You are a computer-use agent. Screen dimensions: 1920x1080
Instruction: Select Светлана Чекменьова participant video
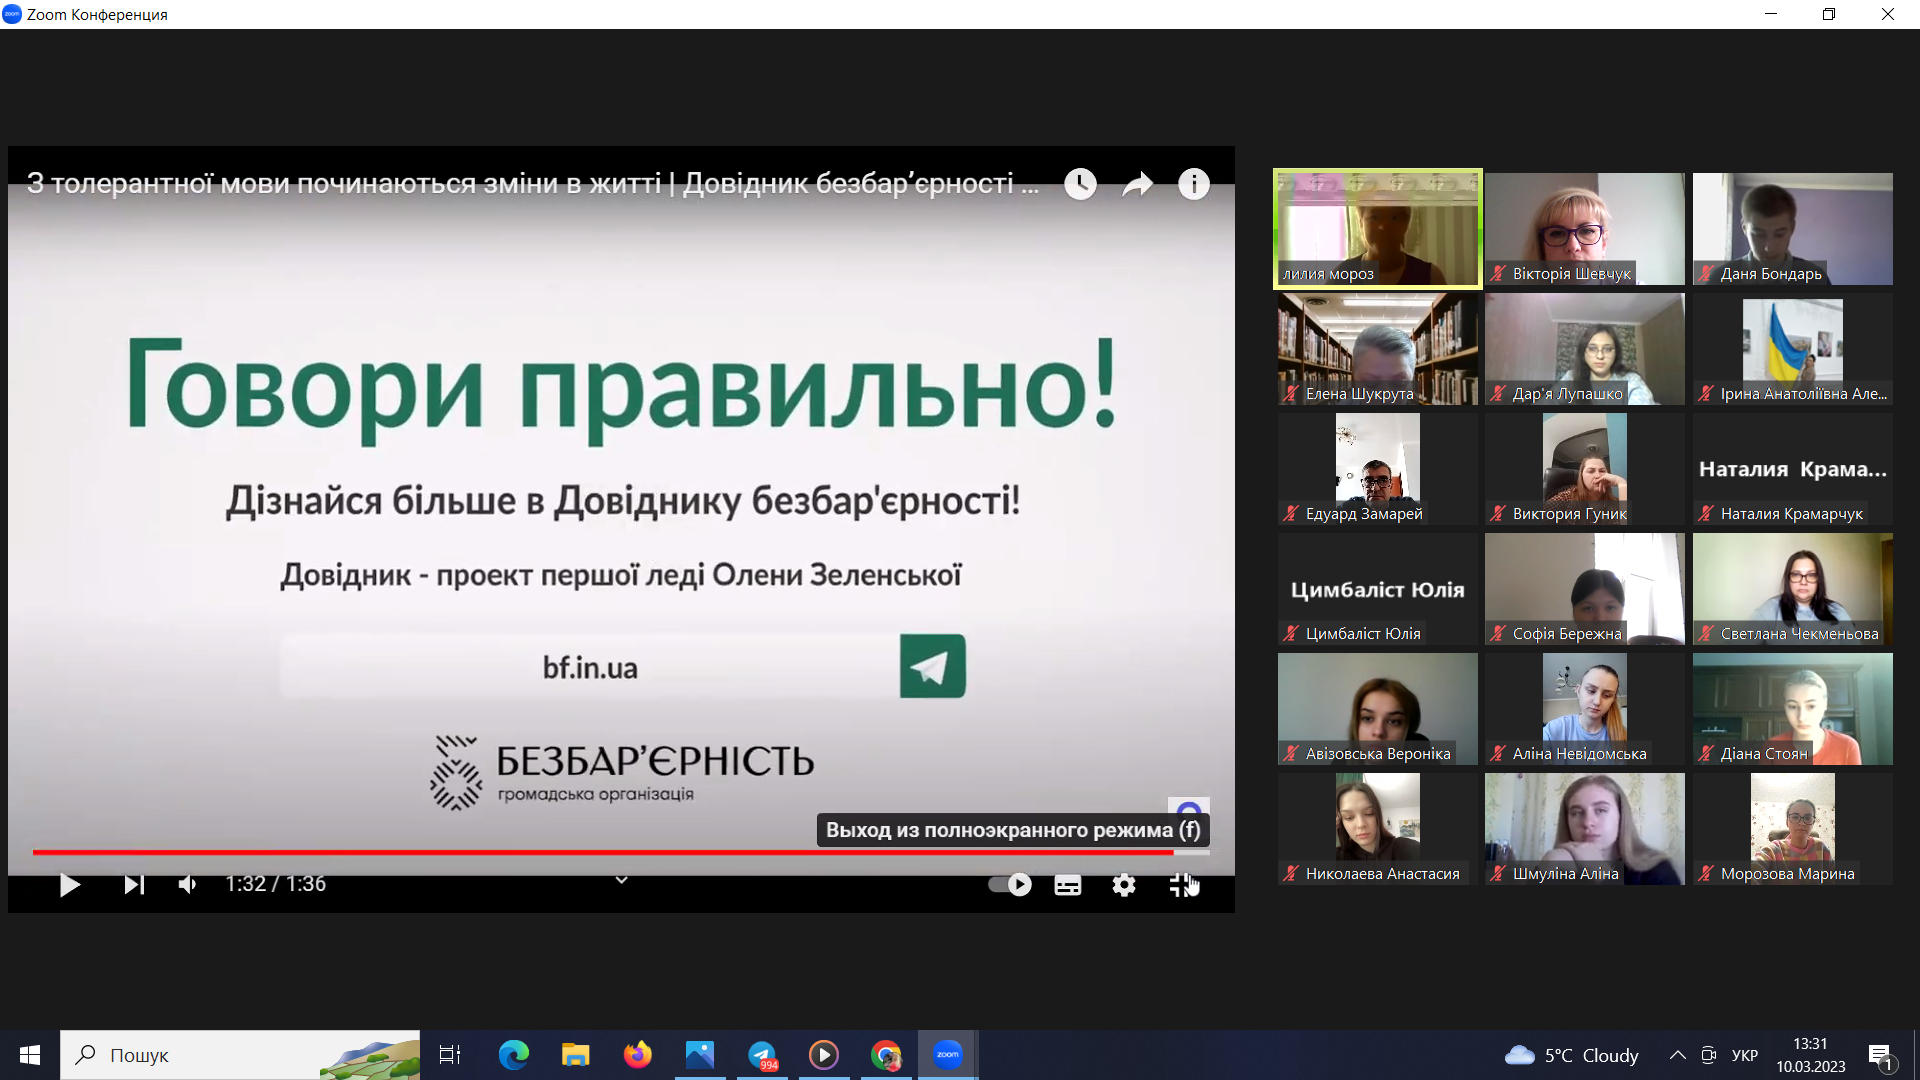[1792, 589]
